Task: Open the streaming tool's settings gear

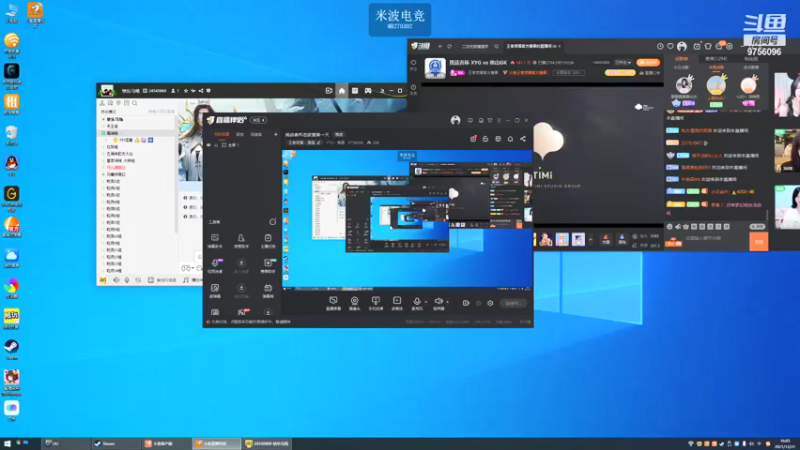Action: click(x=490, y=303)
